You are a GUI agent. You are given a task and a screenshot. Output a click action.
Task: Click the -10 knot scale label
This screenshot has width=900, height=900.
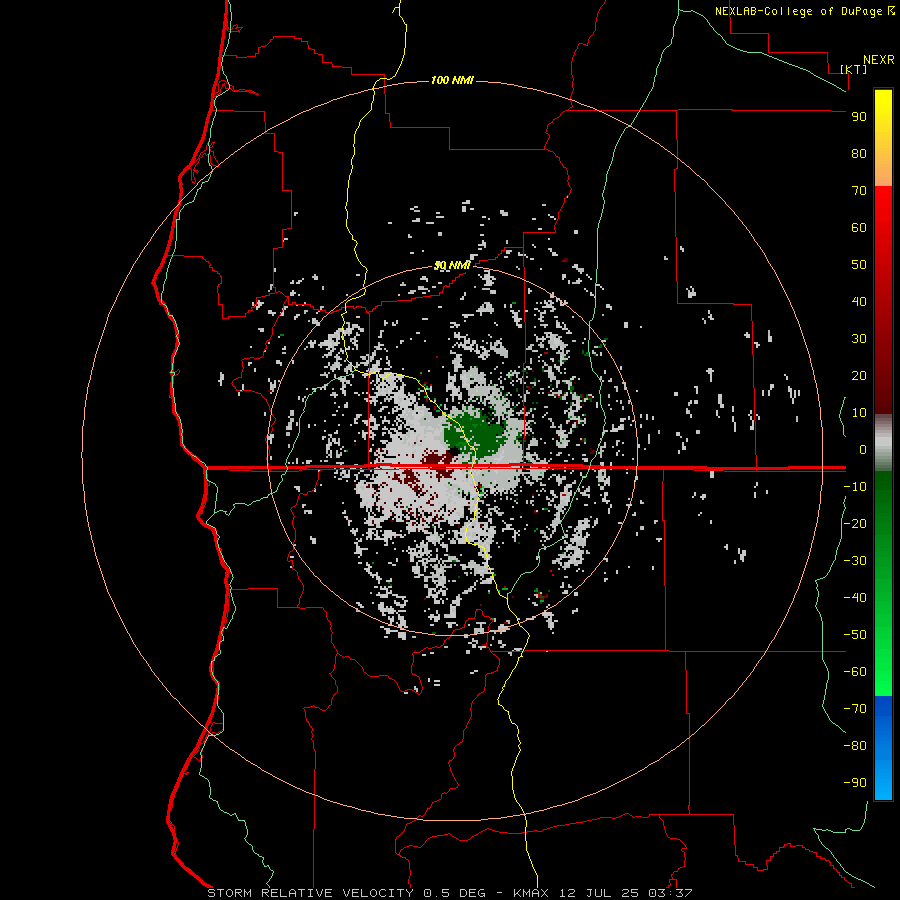coord(855,487)
